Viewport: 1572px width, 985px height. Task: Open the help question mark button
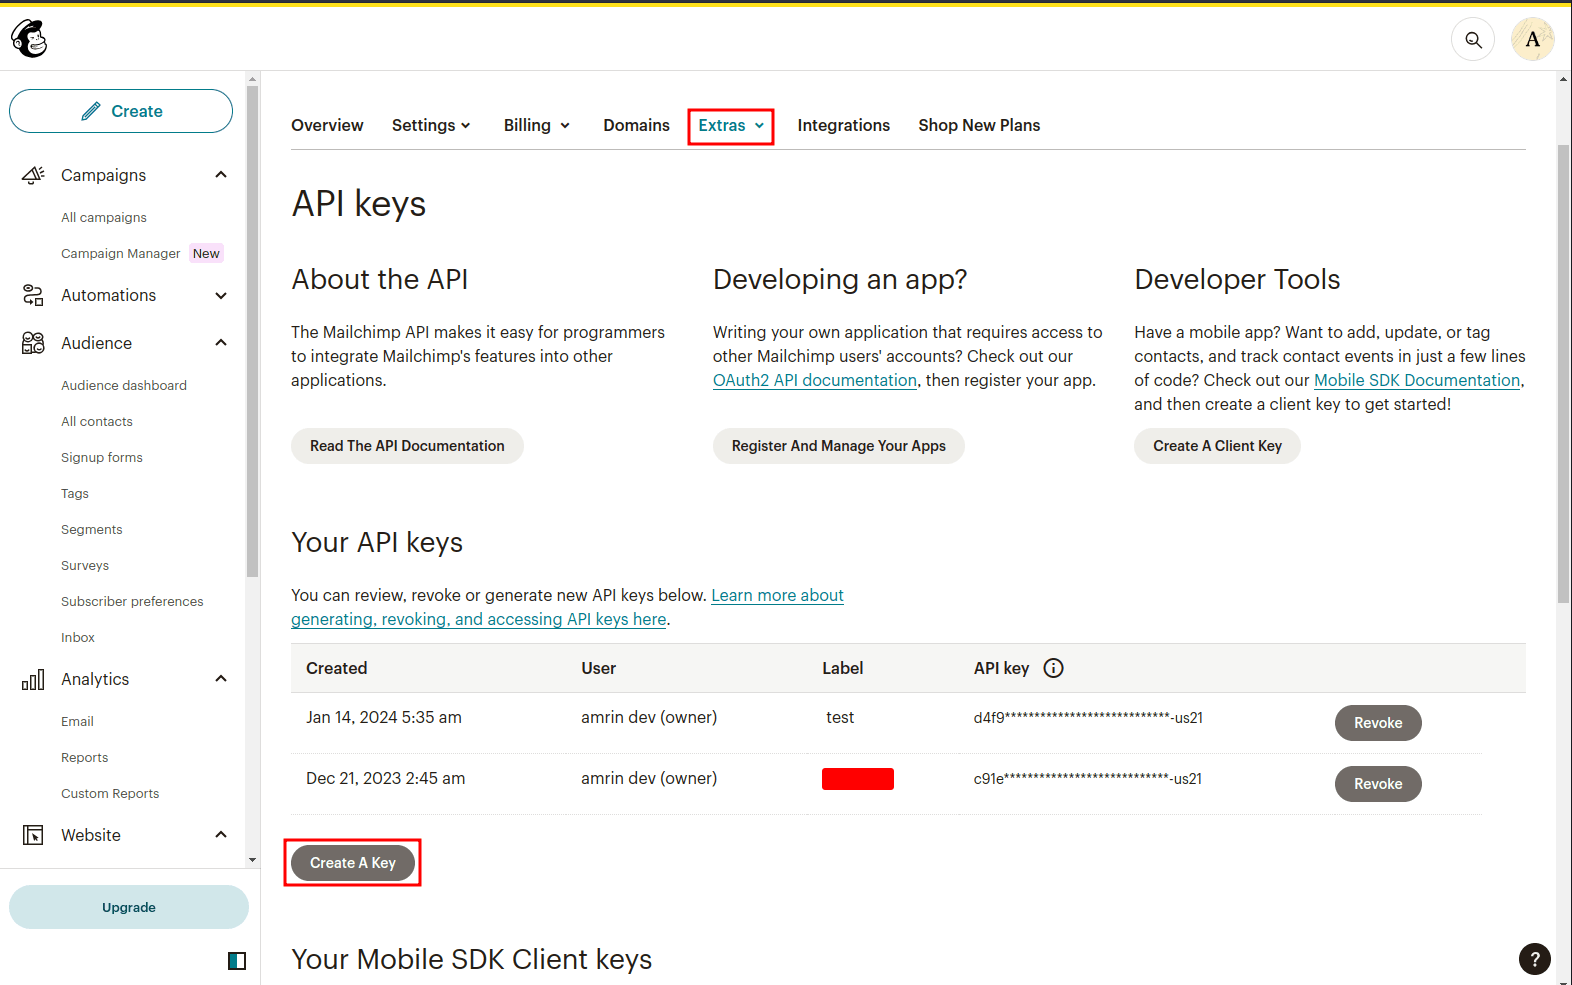pos(1534,959)
